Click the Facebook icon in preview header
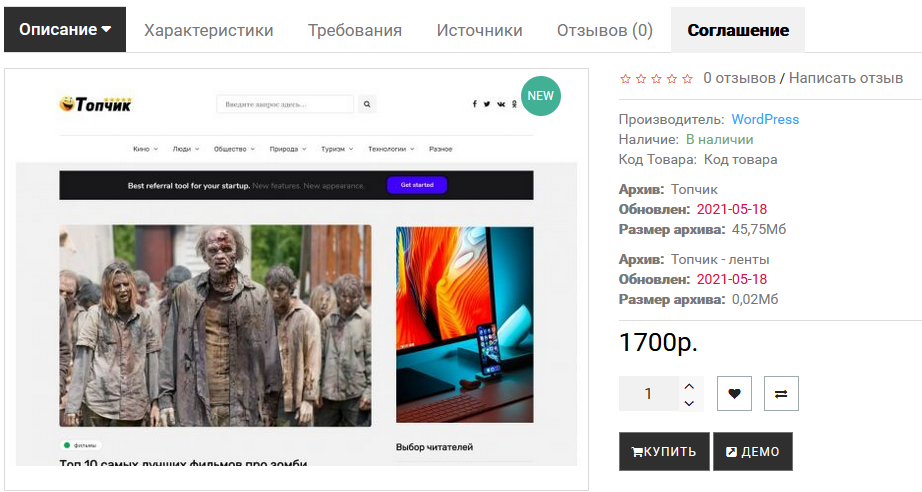Screen dimensions: 922x492 pyautogui.click(x=475, y=104)
